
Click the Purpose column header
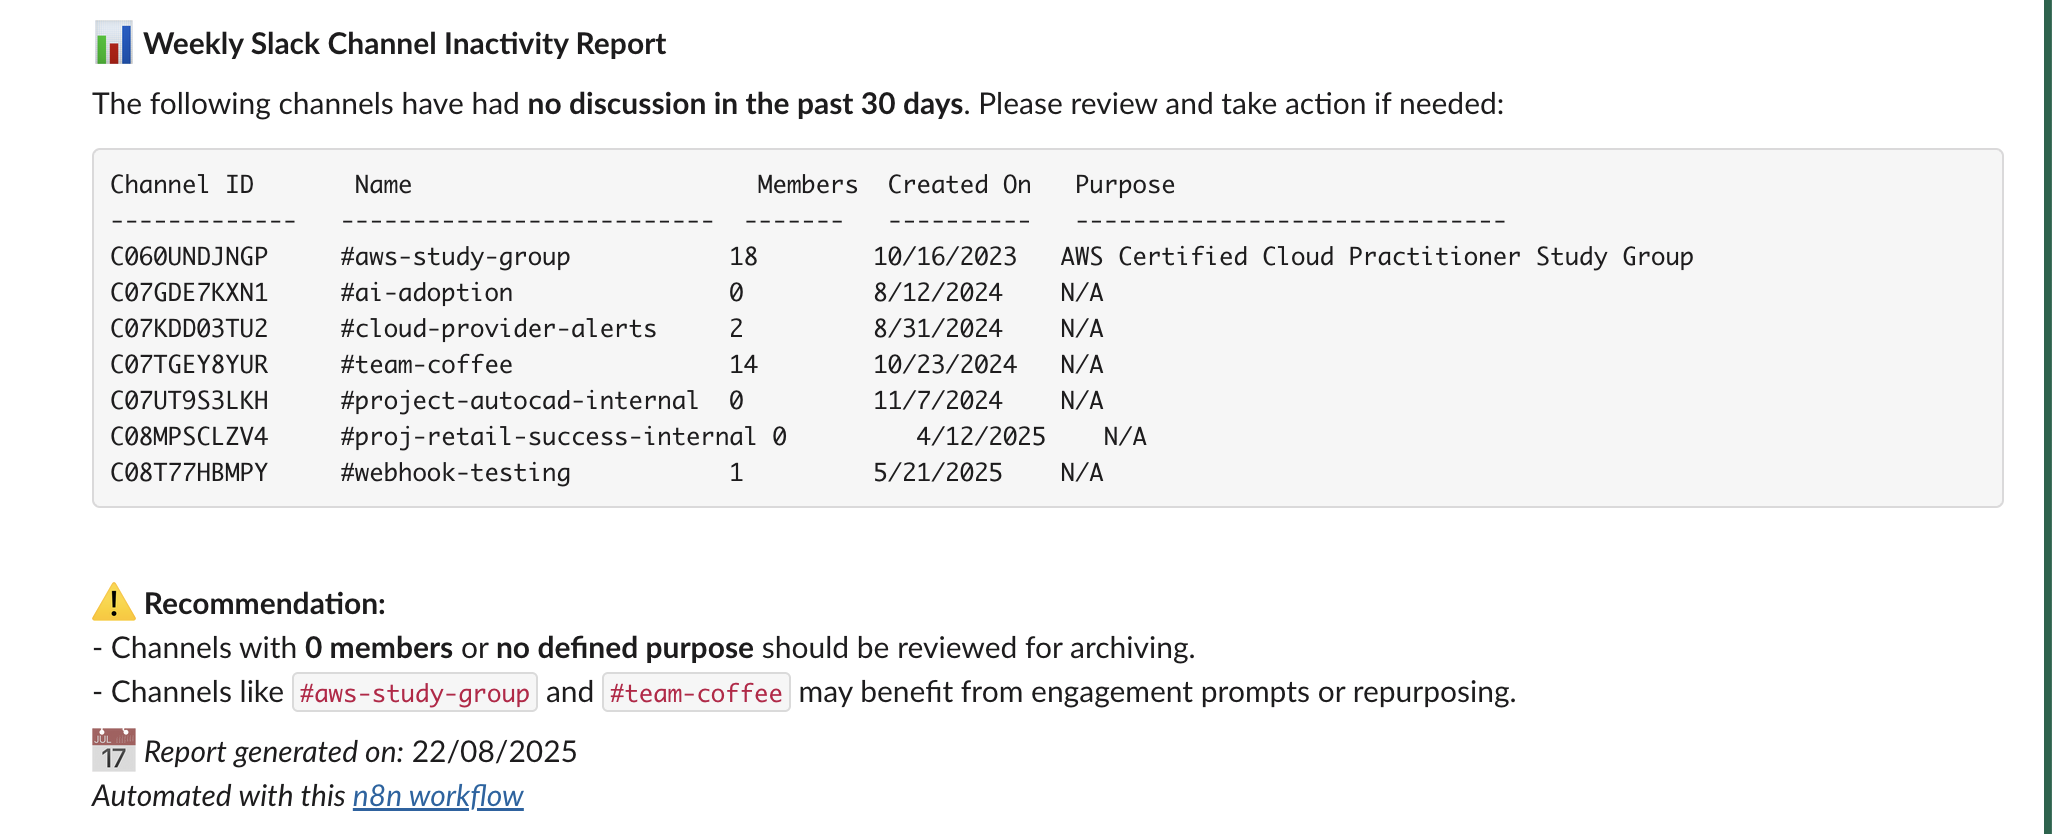(1124, 185)
